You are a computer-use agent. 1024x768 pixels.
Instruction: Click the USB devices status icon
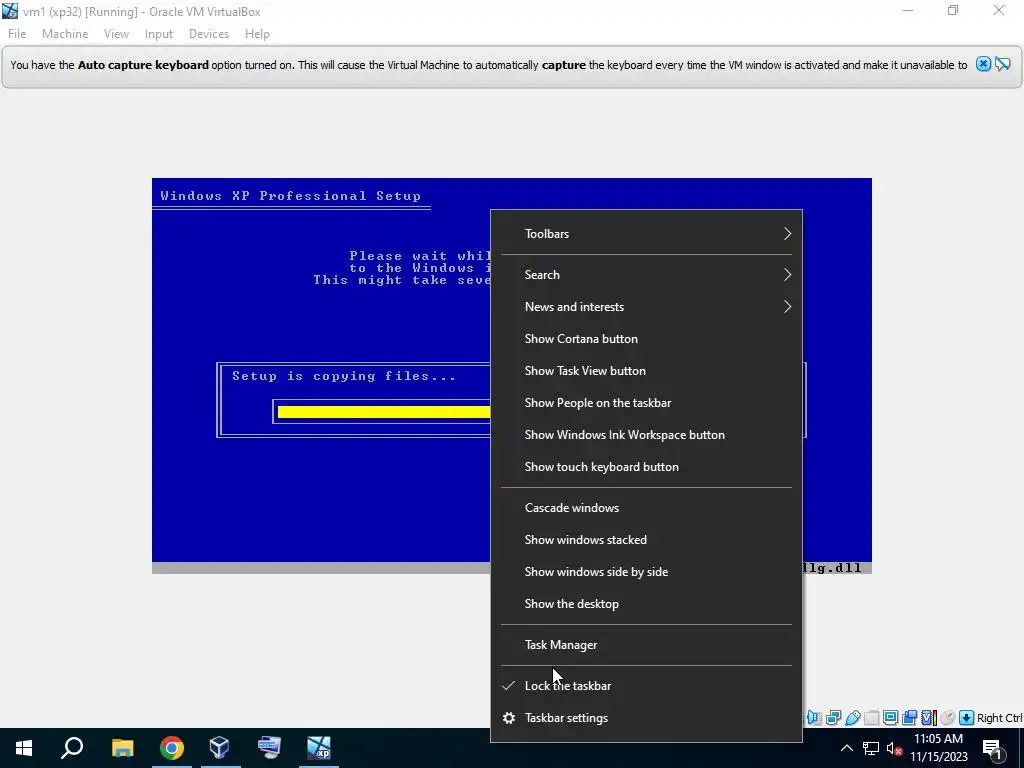(x=852, y=718)
